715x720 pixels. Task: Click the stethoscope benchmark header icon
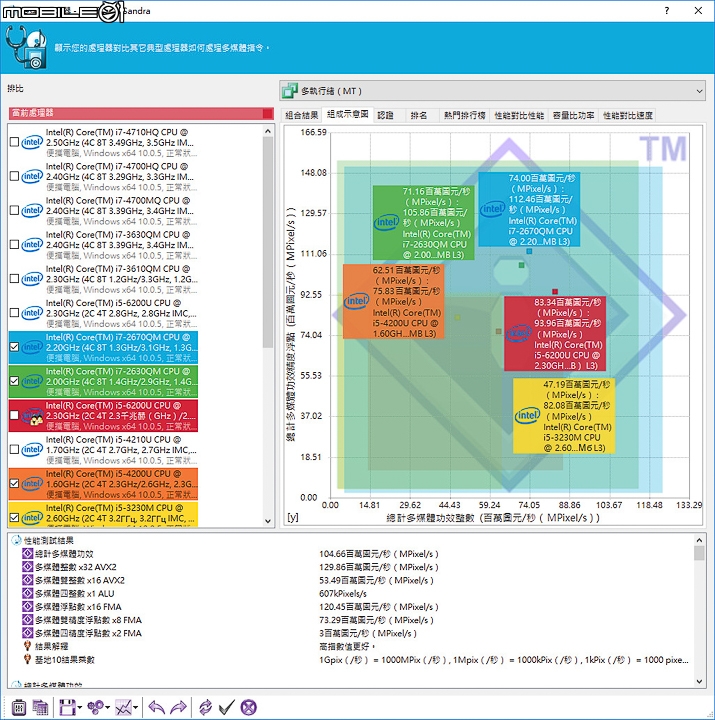click(26, 47)
